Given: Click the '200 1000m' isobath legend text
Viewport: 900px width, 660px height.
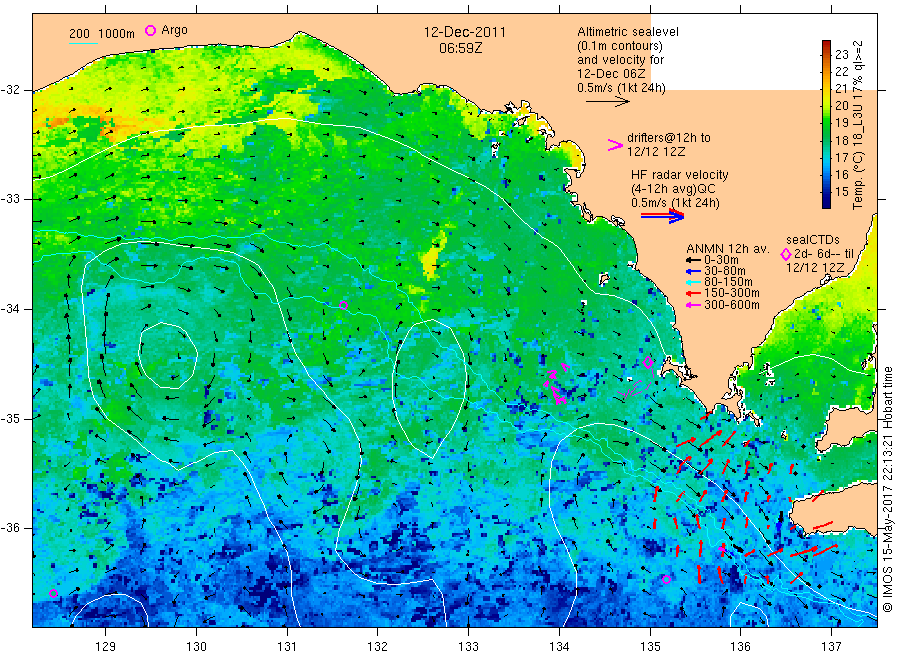Looking at the screenshot, I should [x=102, y=34].
